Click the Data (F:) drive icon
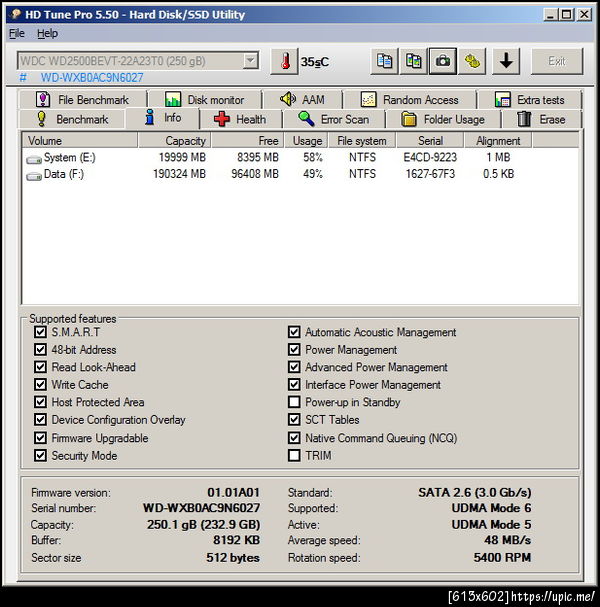 [34, 176]
